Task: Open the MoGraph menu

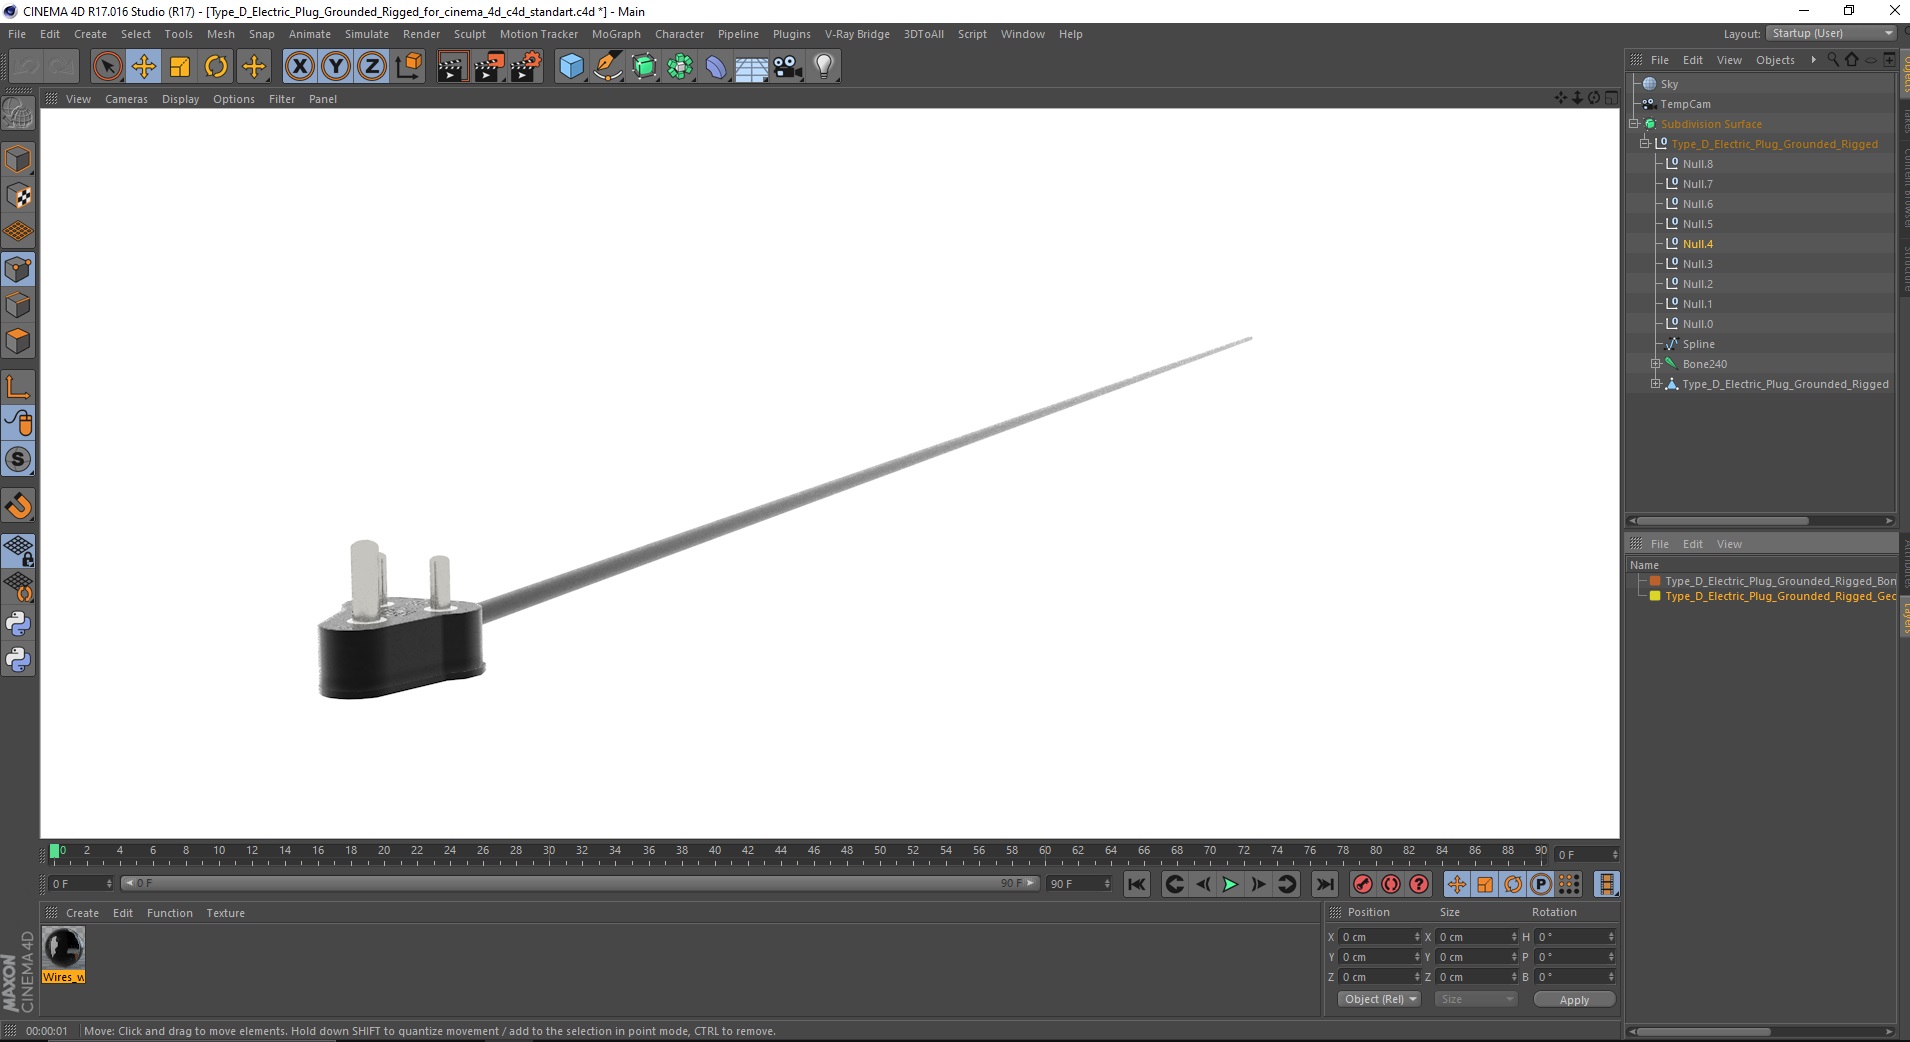Action: coord(616,34)
